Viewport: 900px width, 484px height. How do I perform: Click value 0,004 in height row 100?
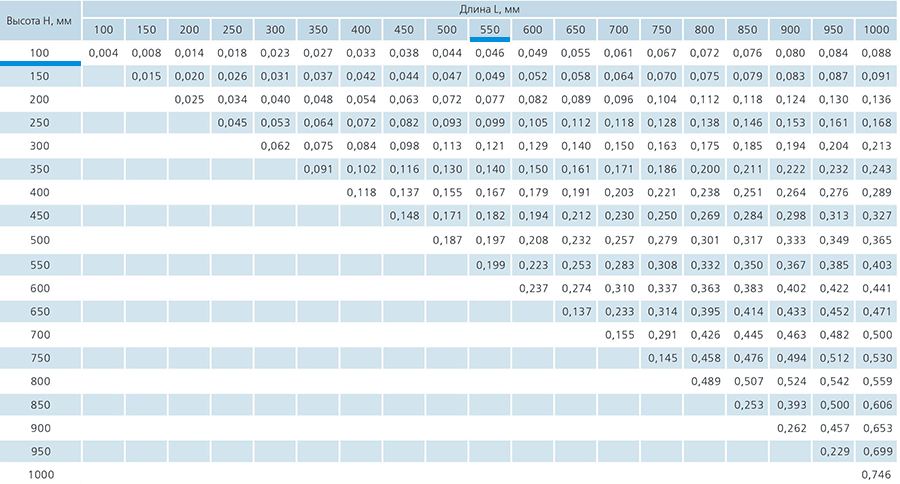103,53
